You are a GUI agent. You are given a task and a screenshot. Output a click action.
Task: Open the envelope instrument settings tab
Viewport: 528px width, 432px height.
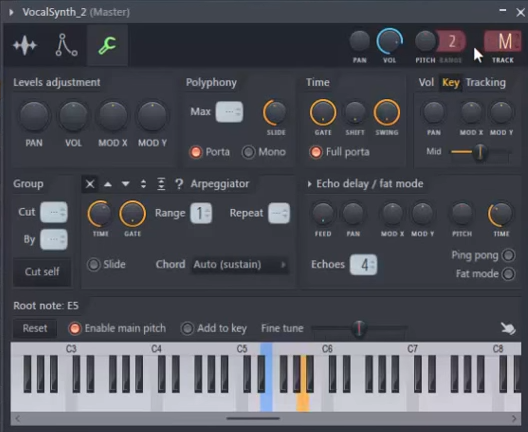click(x=66, y=45)
